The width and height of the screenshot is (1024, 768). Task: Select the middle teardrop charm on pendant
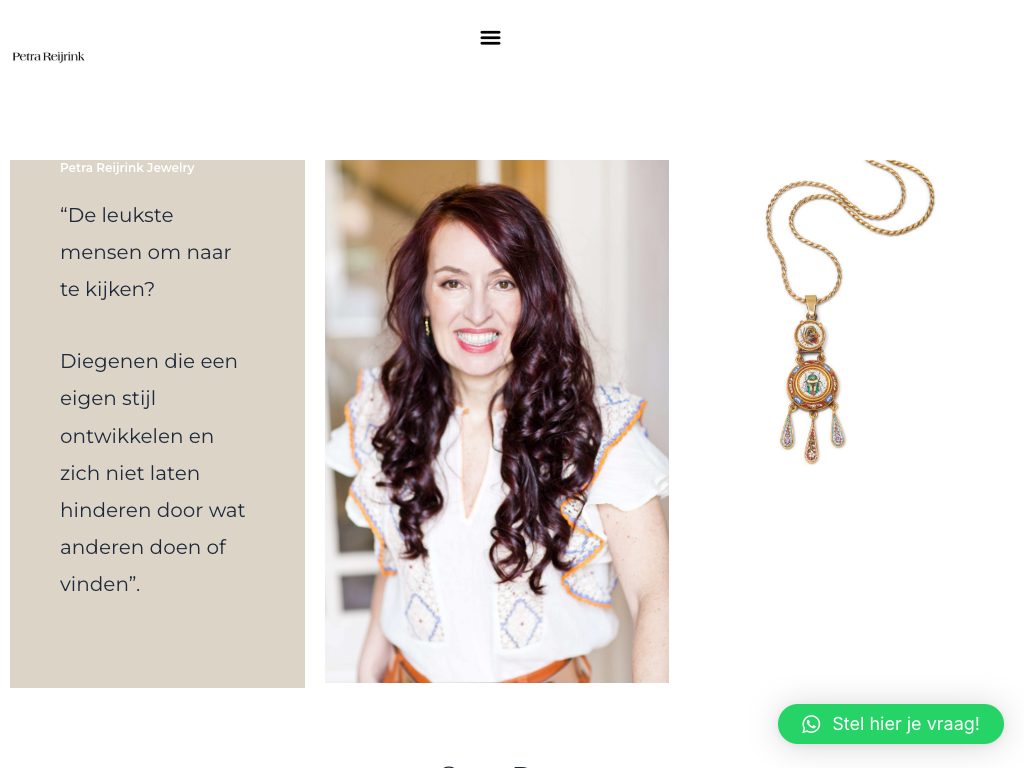pyautogui.click(x=812, y=440)
